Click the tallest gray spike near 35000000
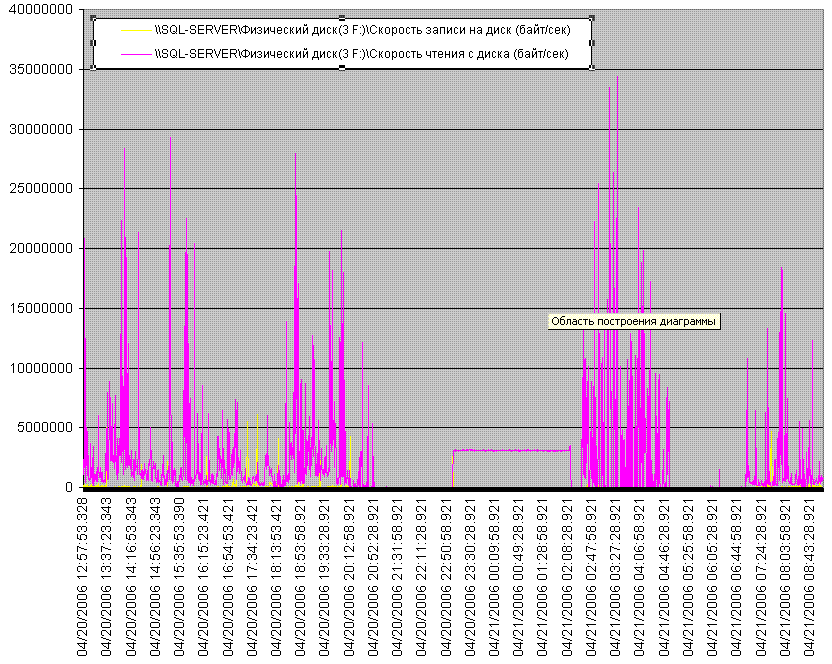This screenshot has height=664, width=832. click(617, 80)
